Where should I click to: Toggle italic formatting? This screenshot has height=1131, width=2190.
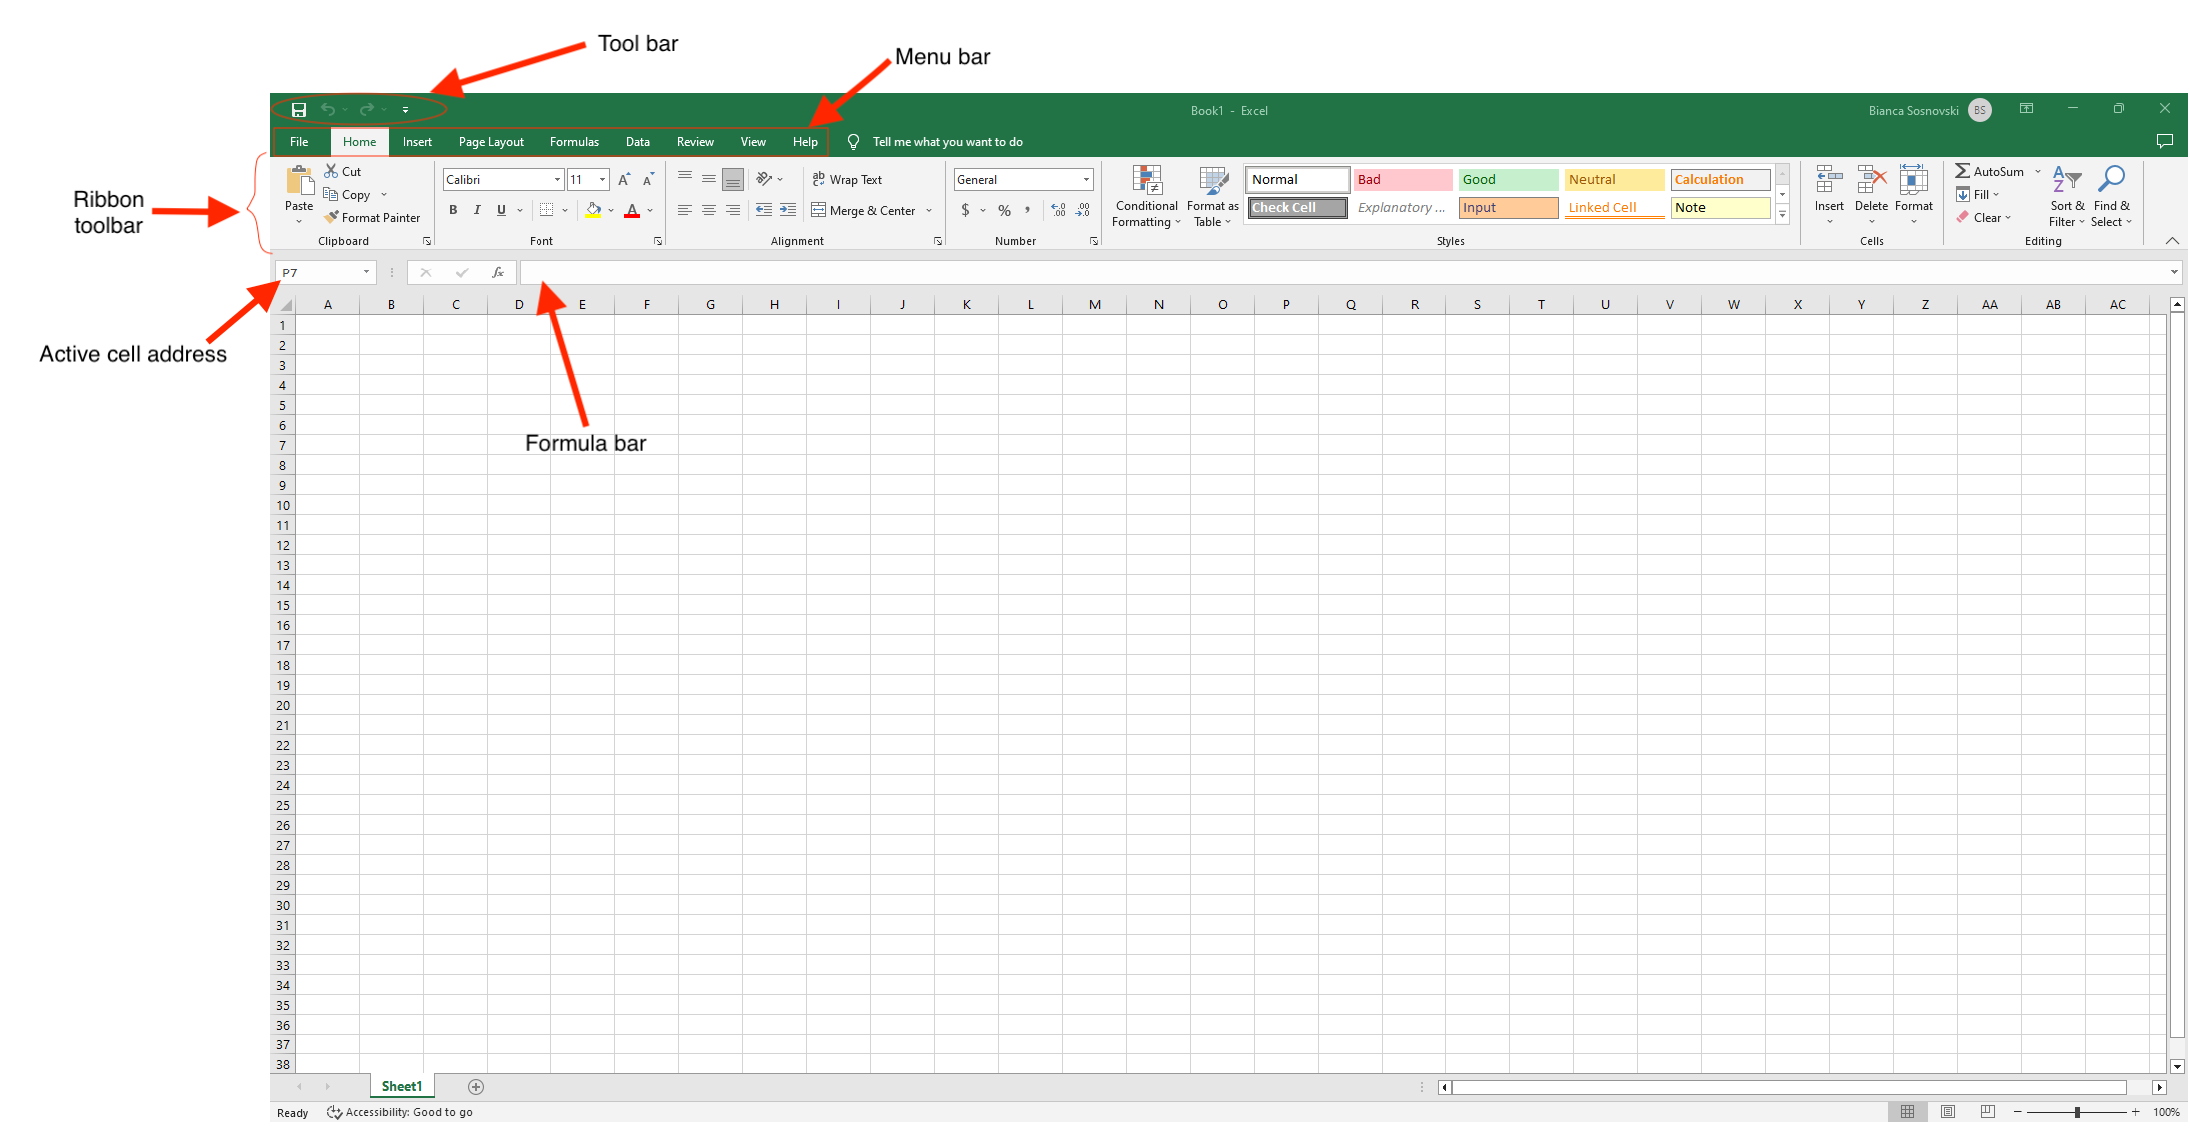(477, 210)
